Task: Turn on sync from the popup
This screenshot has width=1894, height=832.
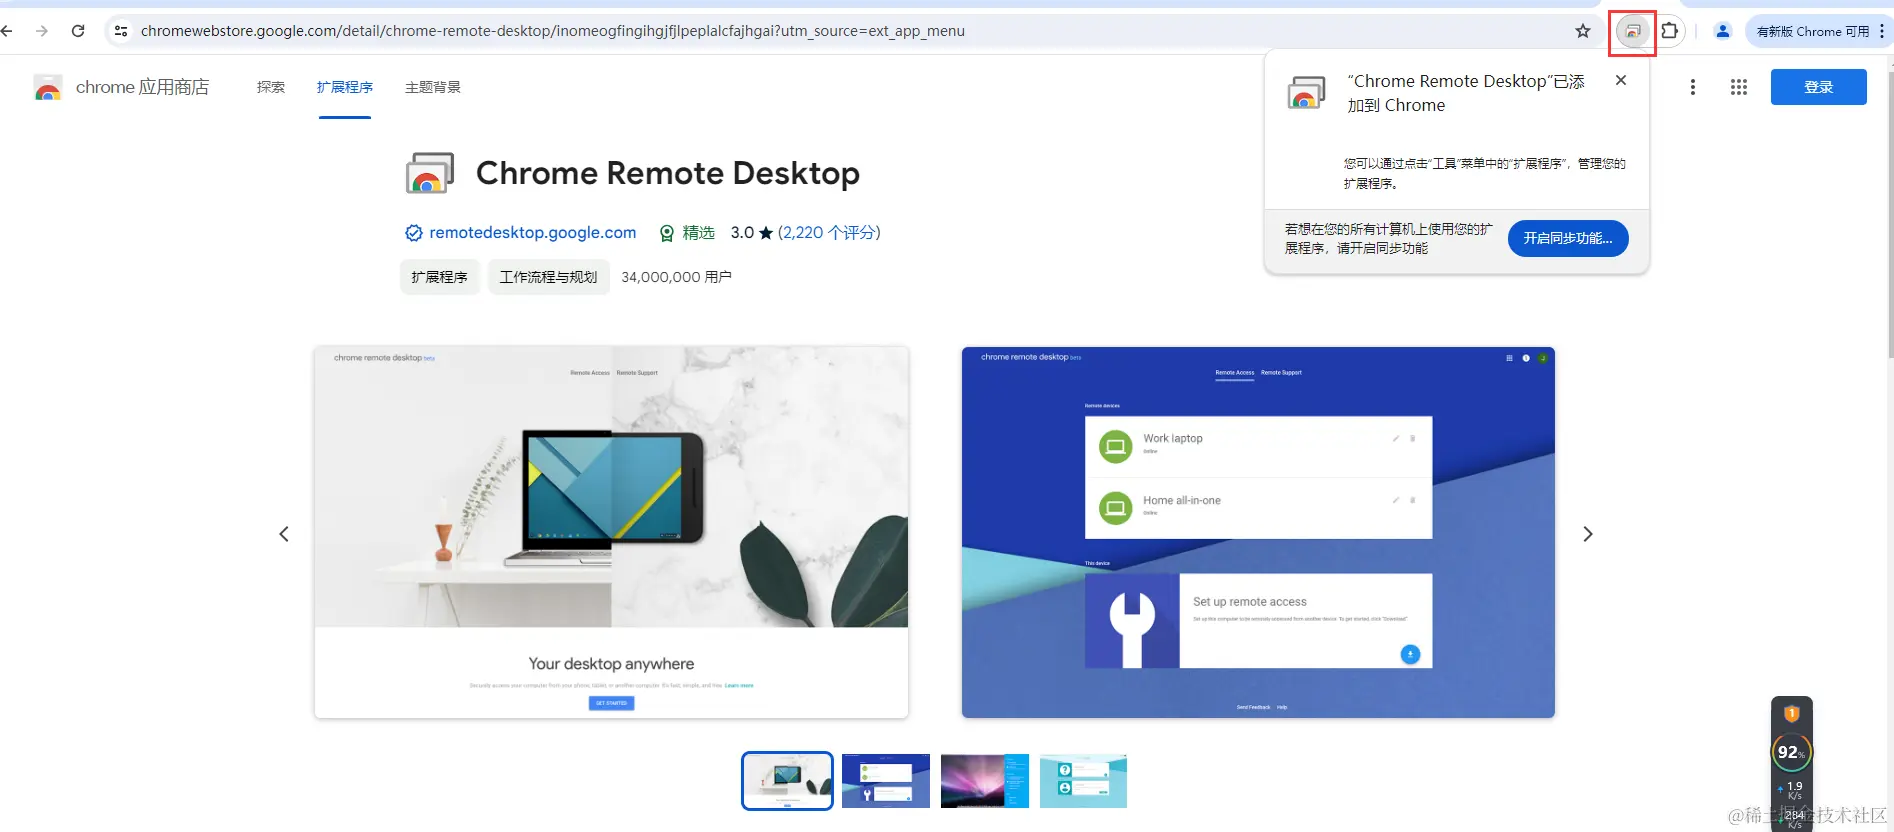Action: (x=1568, y=238)
